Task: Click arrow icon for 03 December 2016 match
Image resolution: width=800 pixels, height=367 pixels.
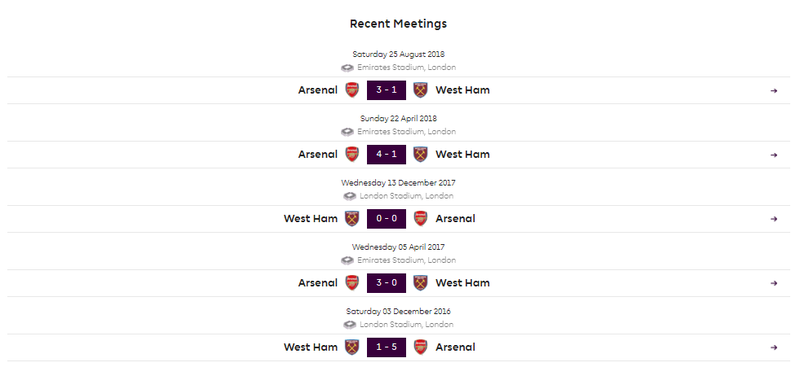Action: coord(773,348)
